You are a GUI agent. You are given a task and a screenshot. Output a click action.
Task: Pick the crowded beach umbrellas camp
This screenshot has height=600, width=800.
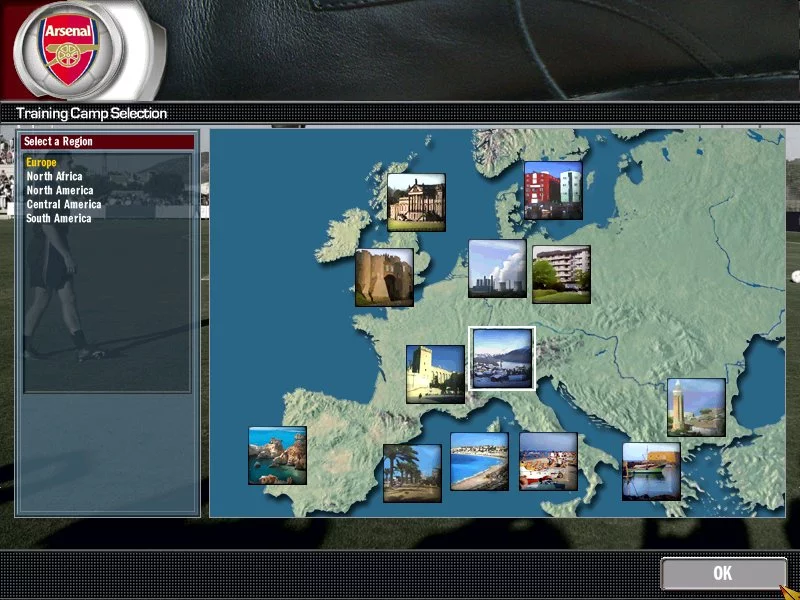click(548, 461)
